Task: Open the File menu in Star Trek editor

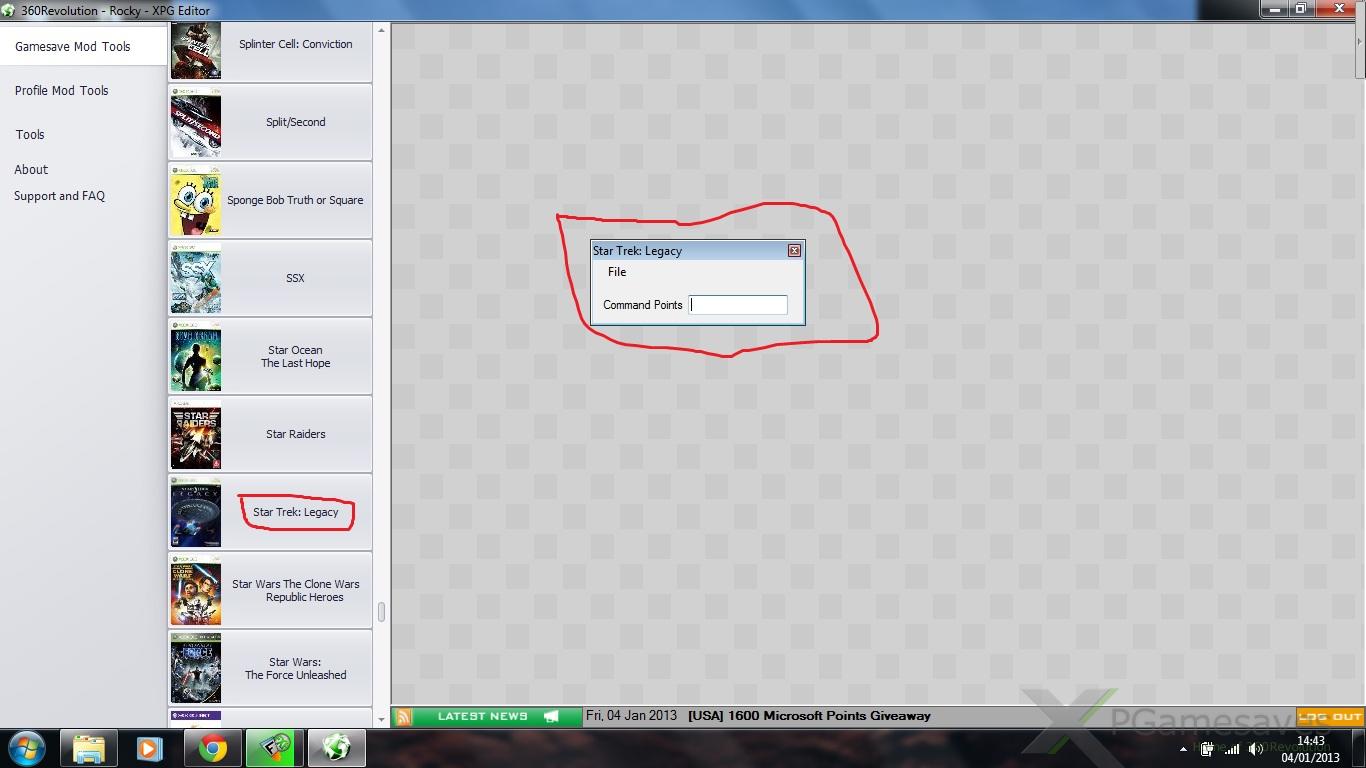Action: (617, 272)
